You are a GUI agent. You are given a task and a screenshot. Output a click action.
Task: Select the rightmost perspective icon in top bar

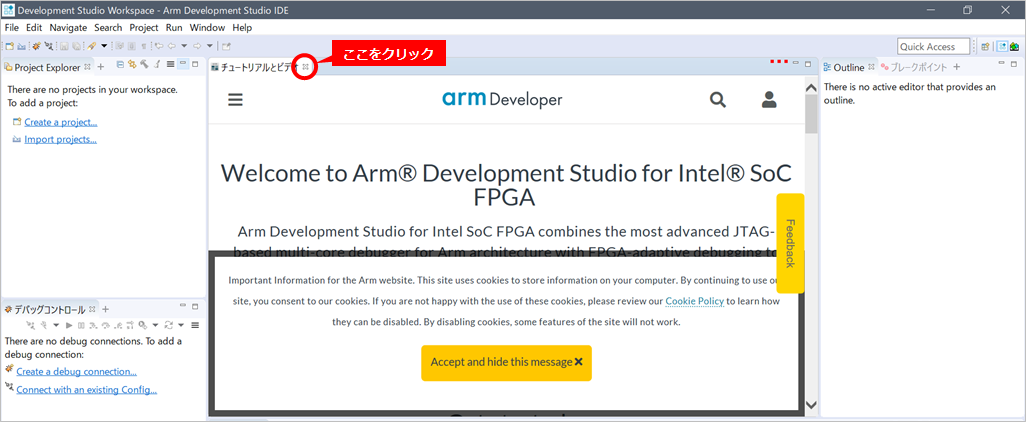(1014, 46)
